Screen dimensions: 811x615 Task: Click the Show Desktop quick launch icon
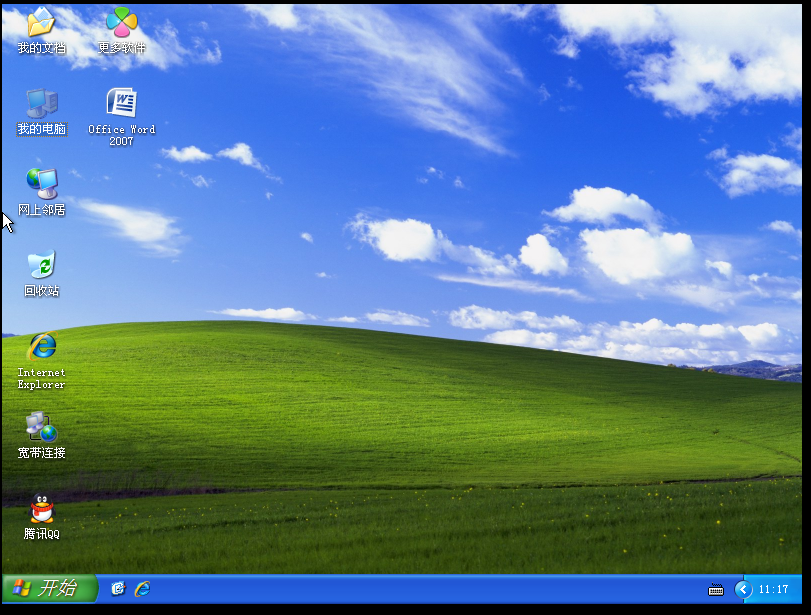pos(118,589)
